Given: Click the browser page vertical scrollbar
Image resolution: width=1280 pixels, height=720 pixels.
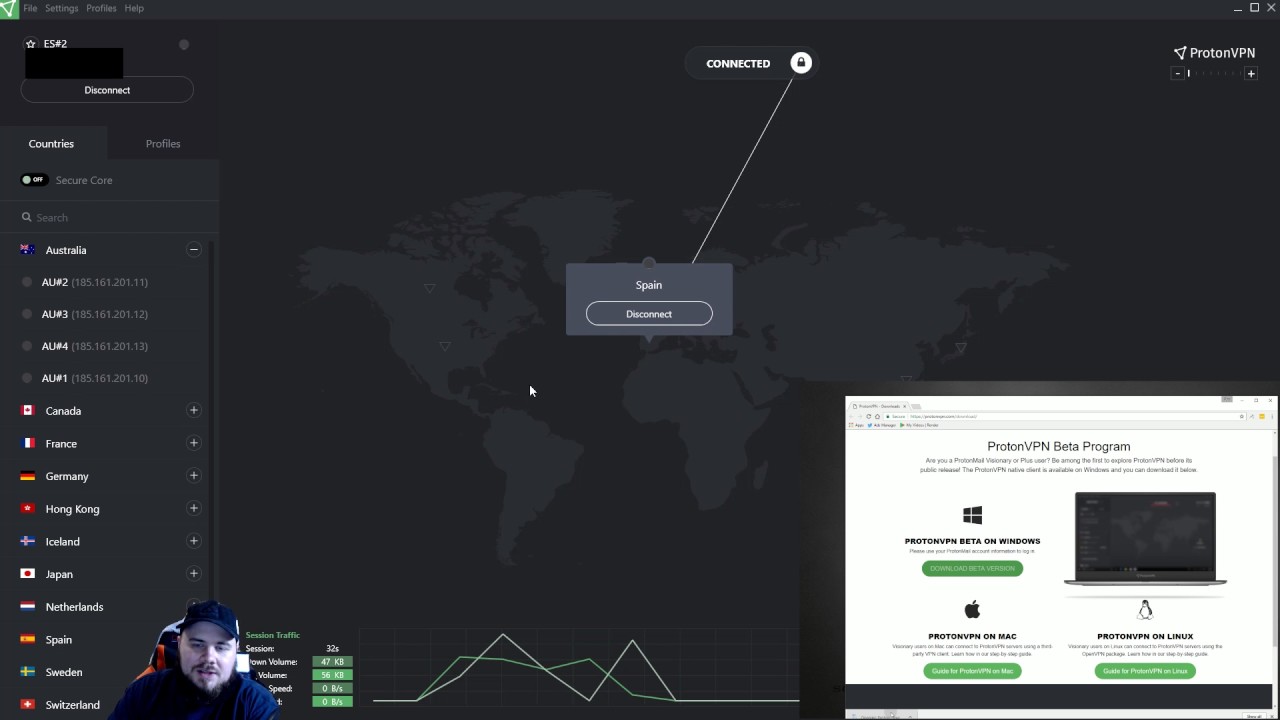Looking at the screenshot, I should pos(1273,550).
